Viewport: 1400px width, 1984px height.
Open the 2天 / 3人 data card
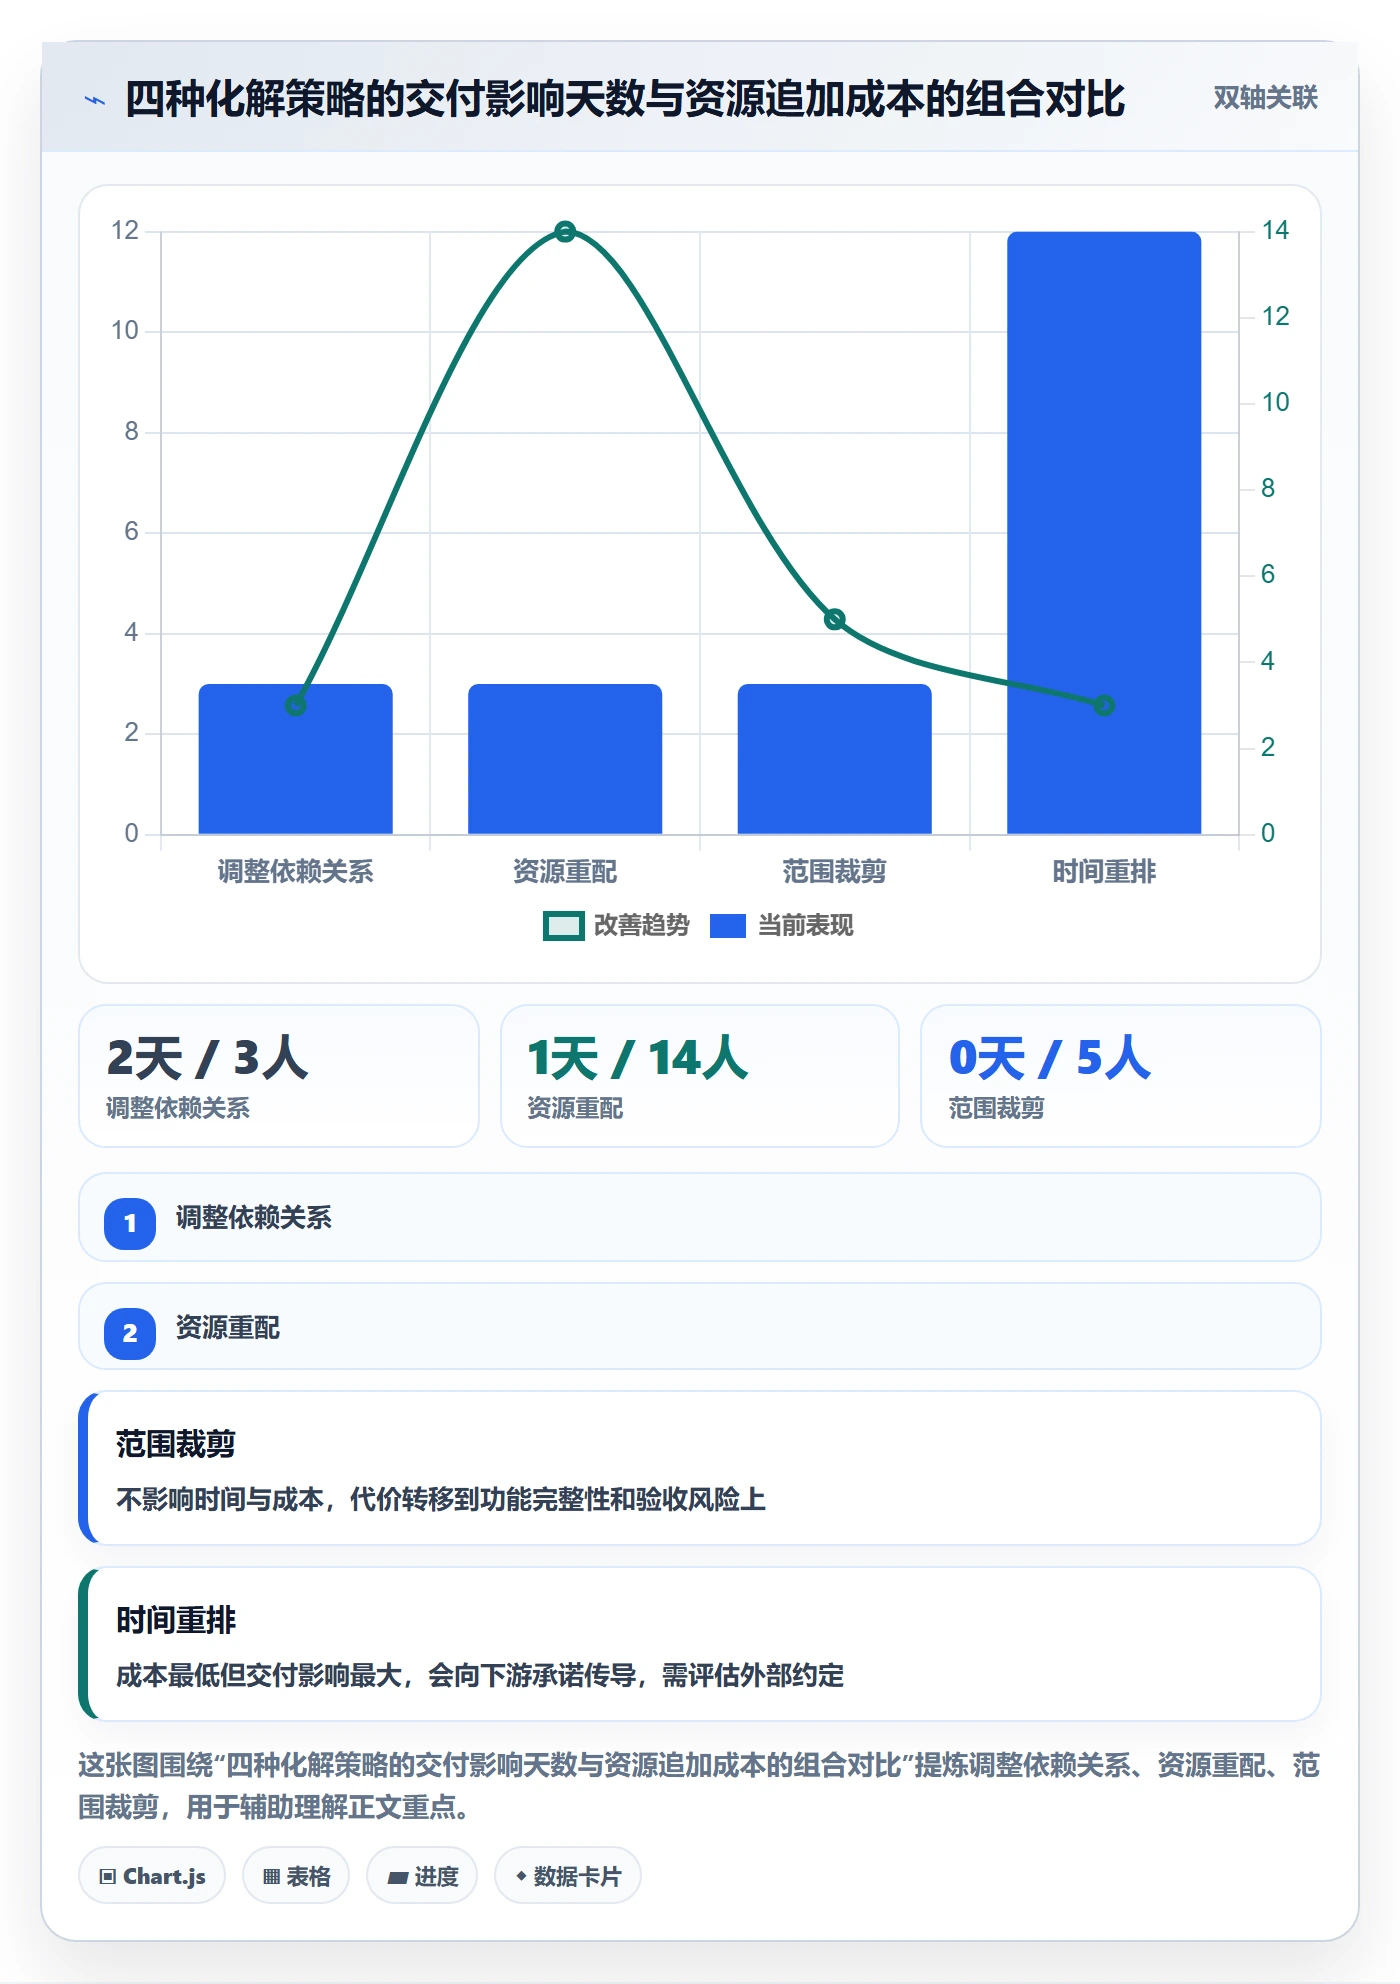(x=279, y=1076)
